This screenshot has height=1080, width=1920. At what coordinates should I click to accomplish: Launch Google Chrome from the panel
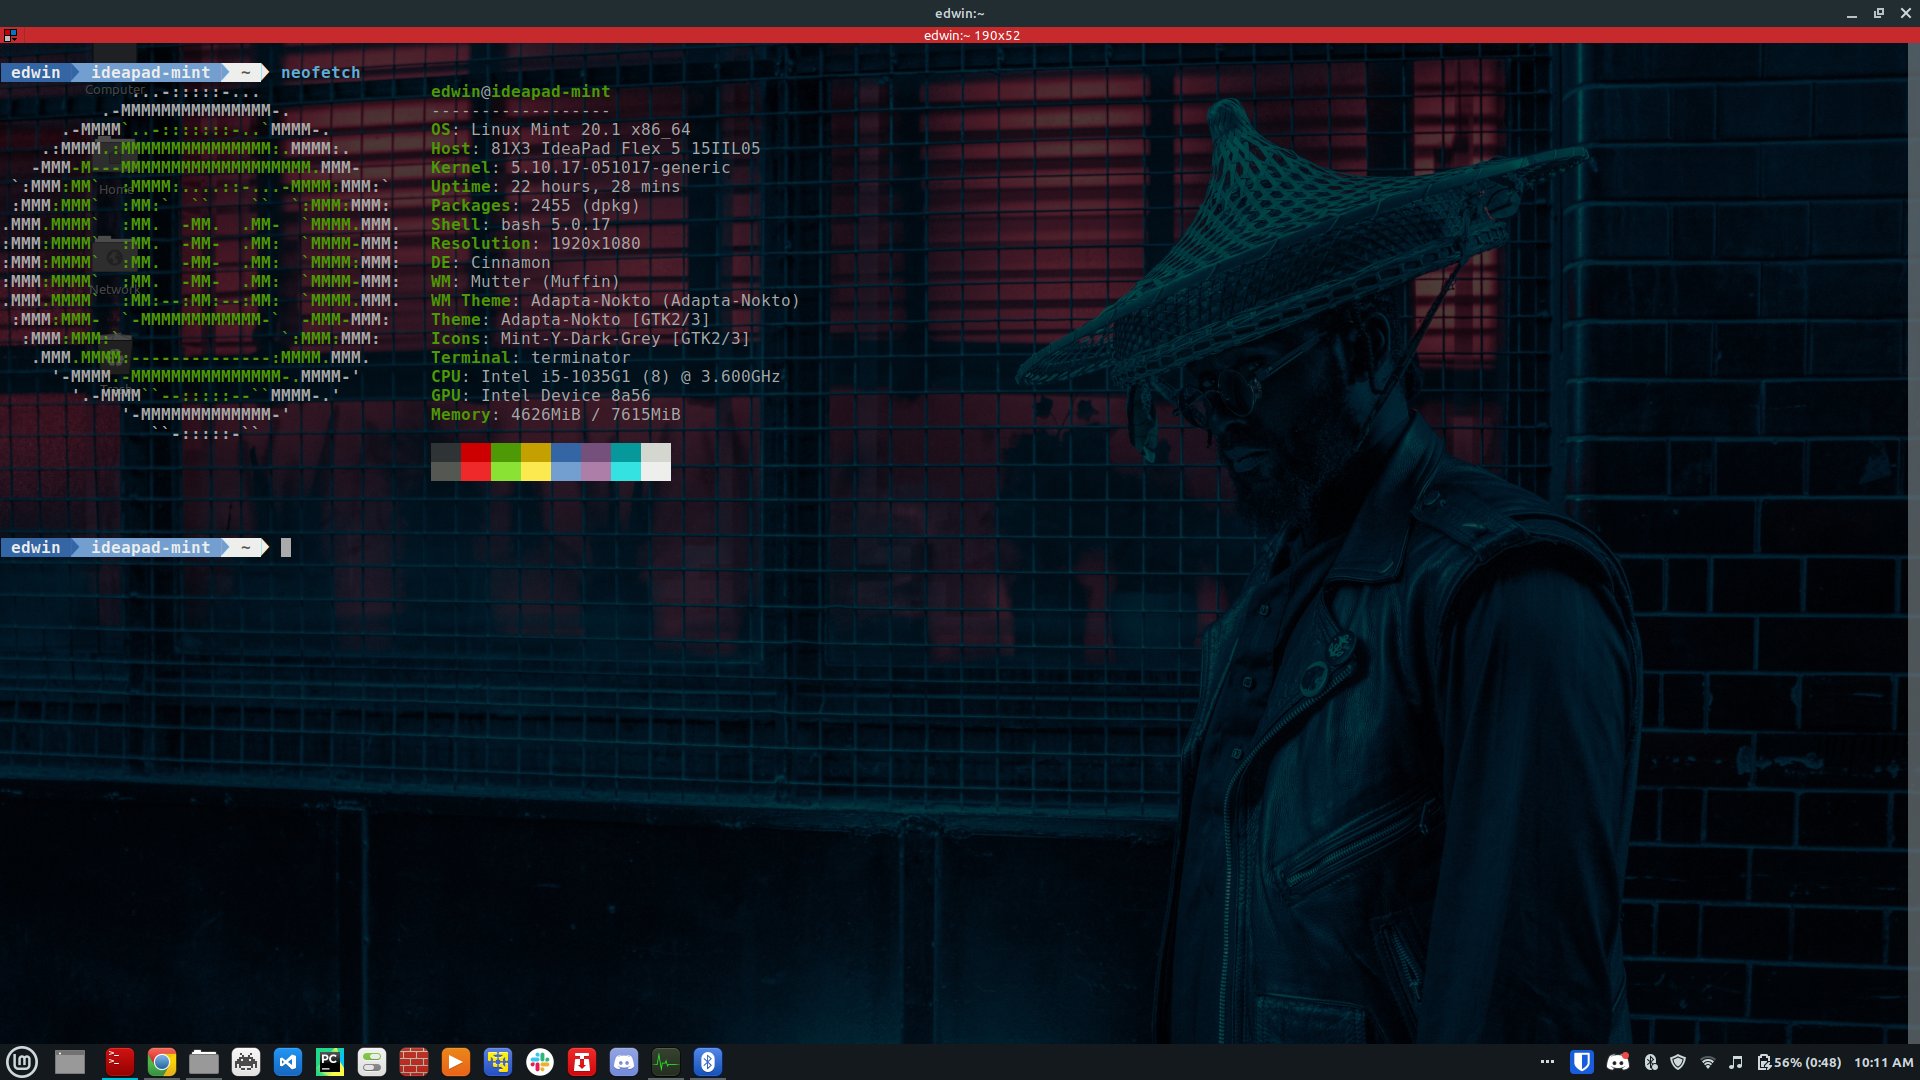162,1062
